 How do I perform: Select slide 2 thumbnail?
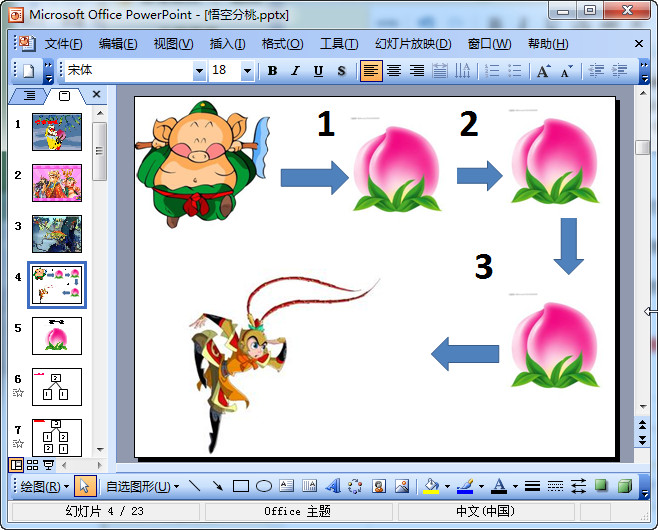coord(57,183)
